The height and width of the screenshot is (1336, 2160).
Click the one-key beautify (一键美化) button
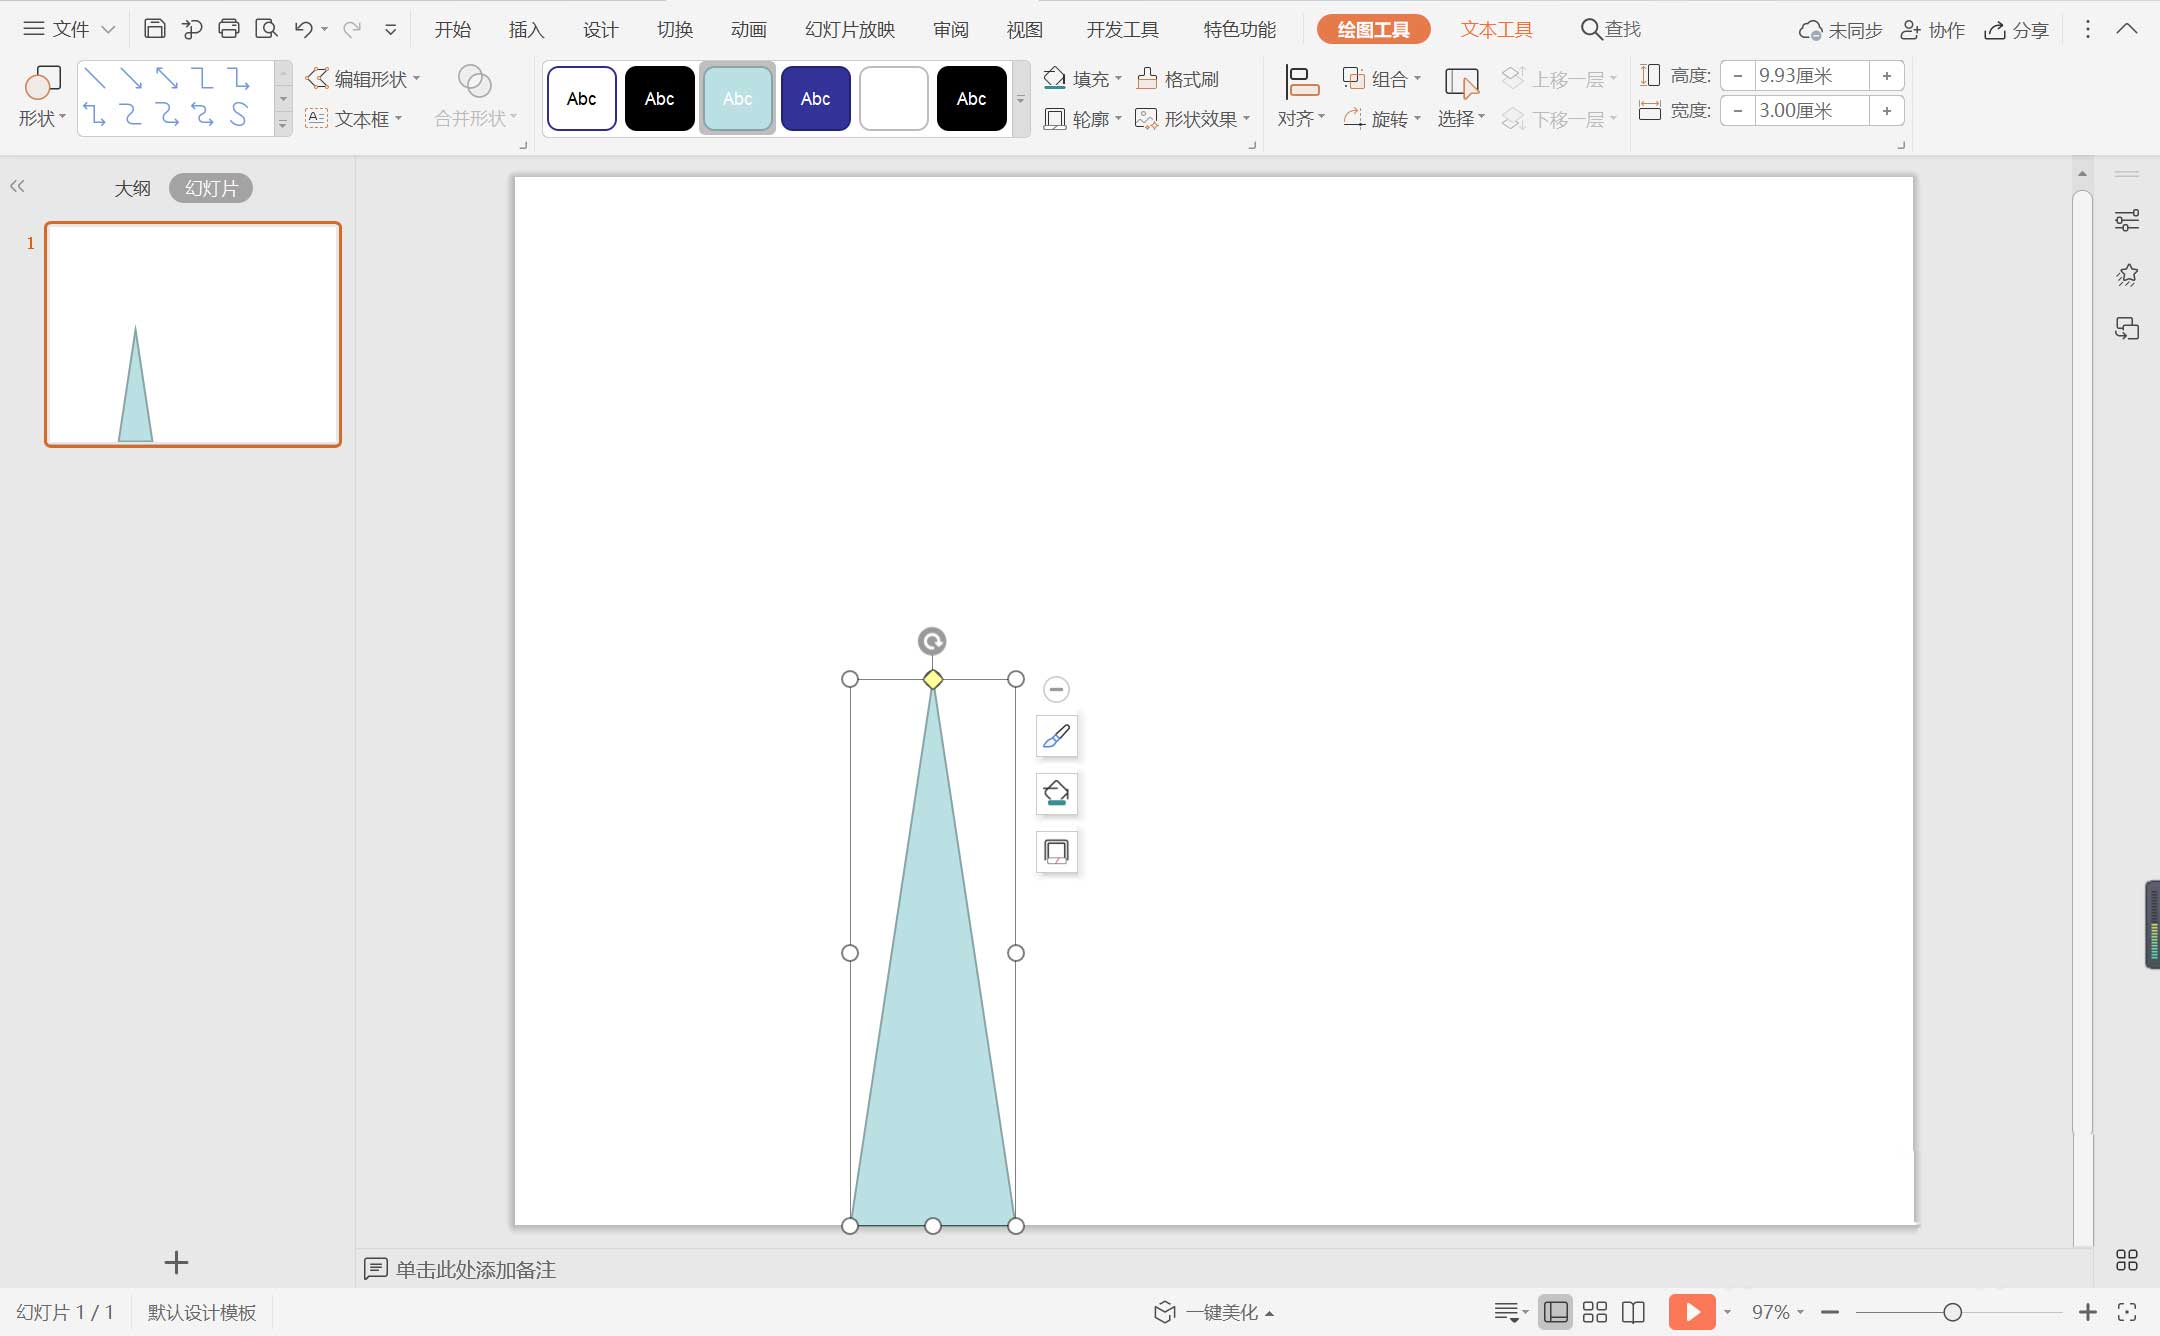[x=1213, y=1312]
